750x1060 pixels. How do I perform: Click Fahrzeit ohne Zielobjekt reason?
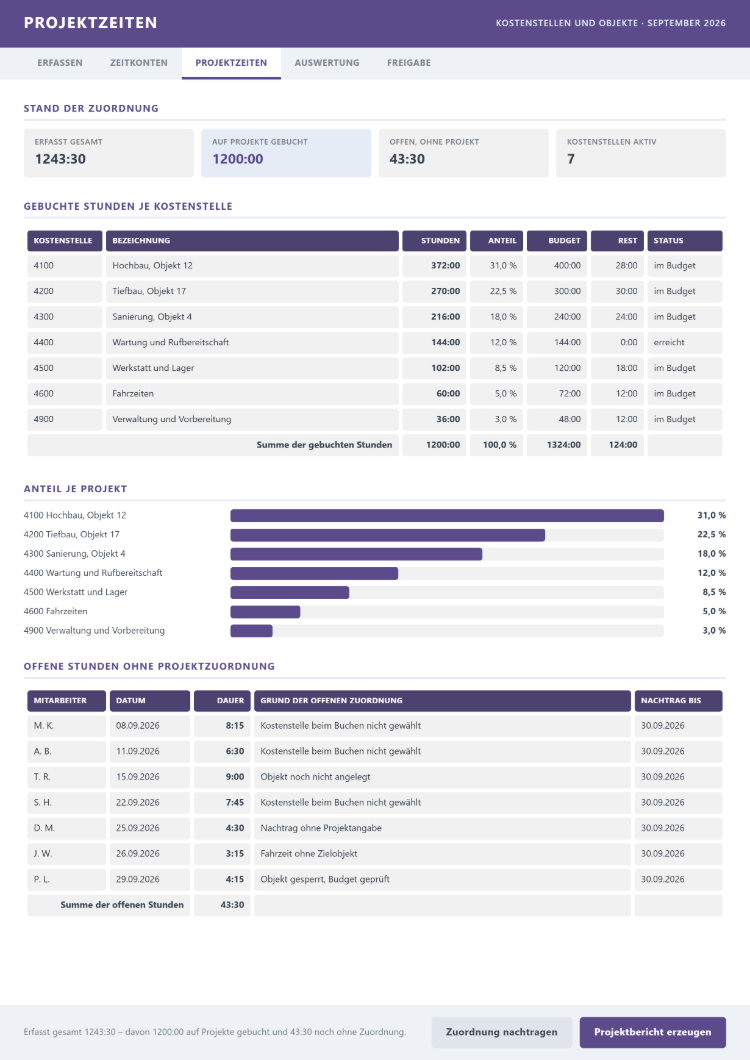coord(442,854)
